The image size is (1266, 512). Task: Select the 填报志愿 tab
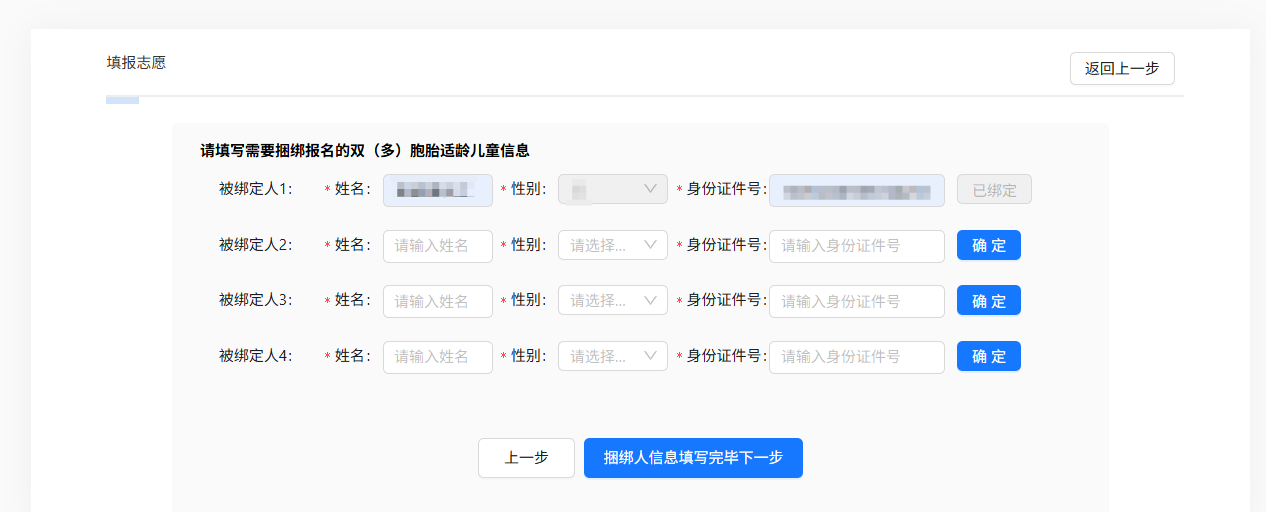[x=136, y=62]
